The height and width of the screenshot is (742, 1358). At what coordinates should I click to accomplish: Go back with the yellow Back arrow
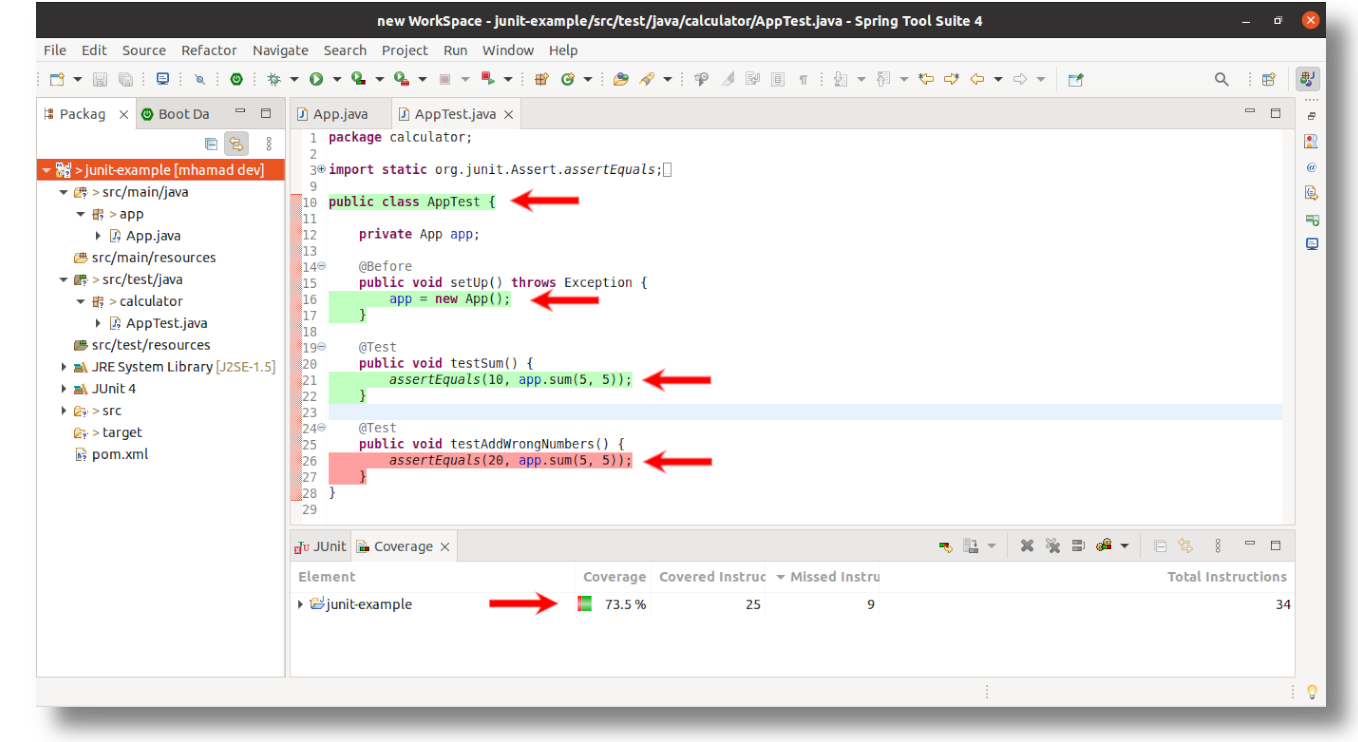(x=977, y=79)
